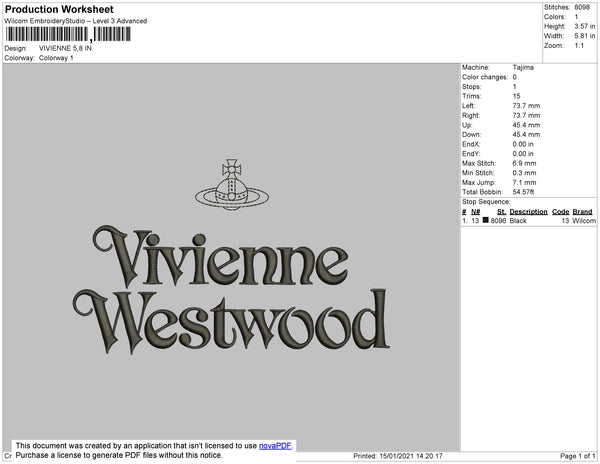Click 'Wilcom EmbroideryStudio – Level 3 Advanced' text
This screenshot has height=464, width=600.
point(76,21)
